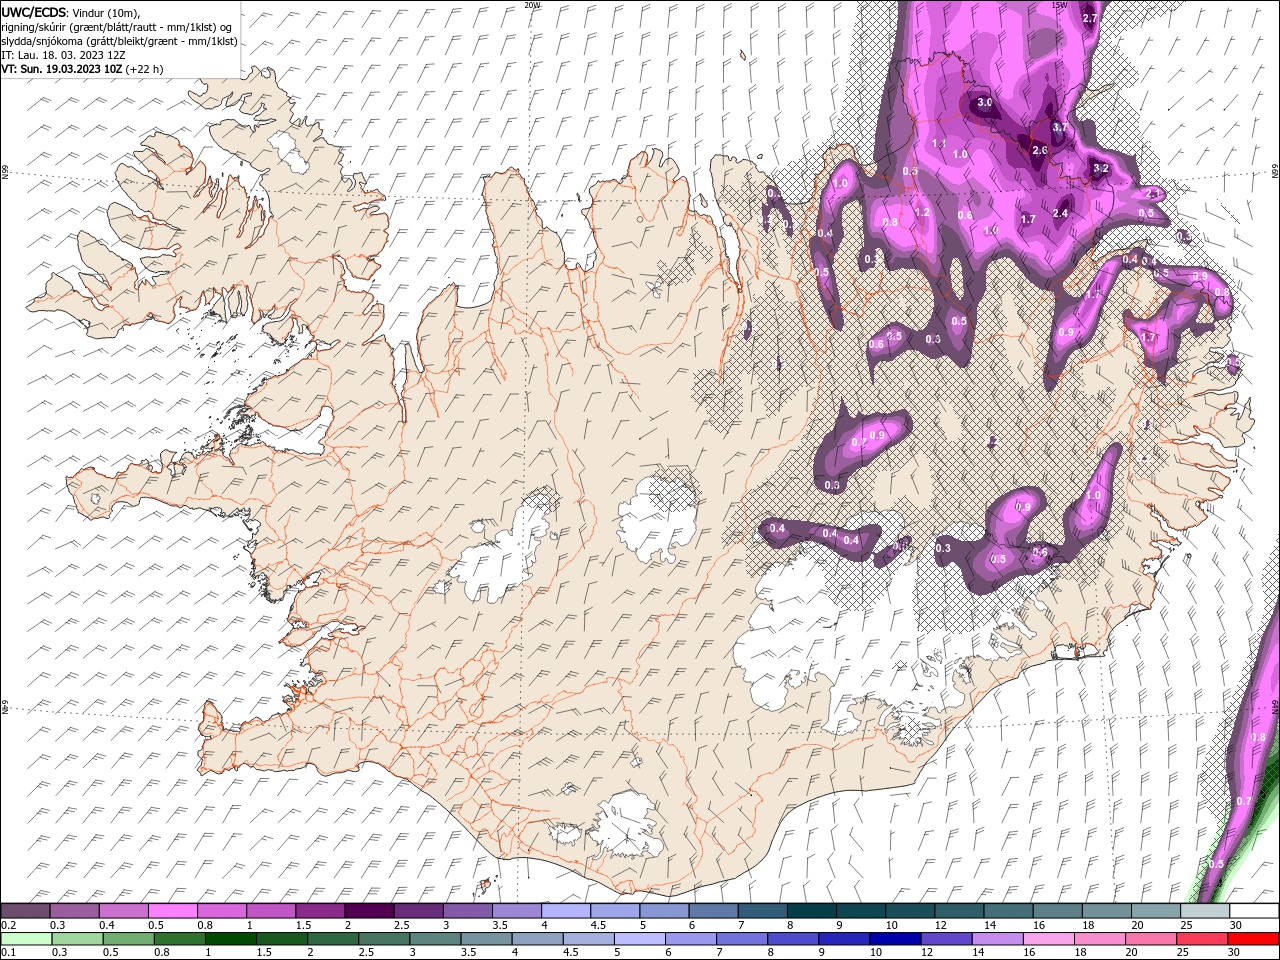The image size is (1280, 960).
Task: Click the '3.7' precipitation value on the map
Action: click(1061, 128)
